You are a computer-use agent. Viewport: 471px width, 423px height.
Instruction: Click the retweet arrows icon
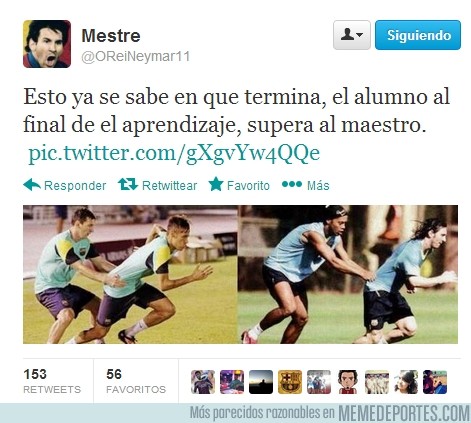128,184
